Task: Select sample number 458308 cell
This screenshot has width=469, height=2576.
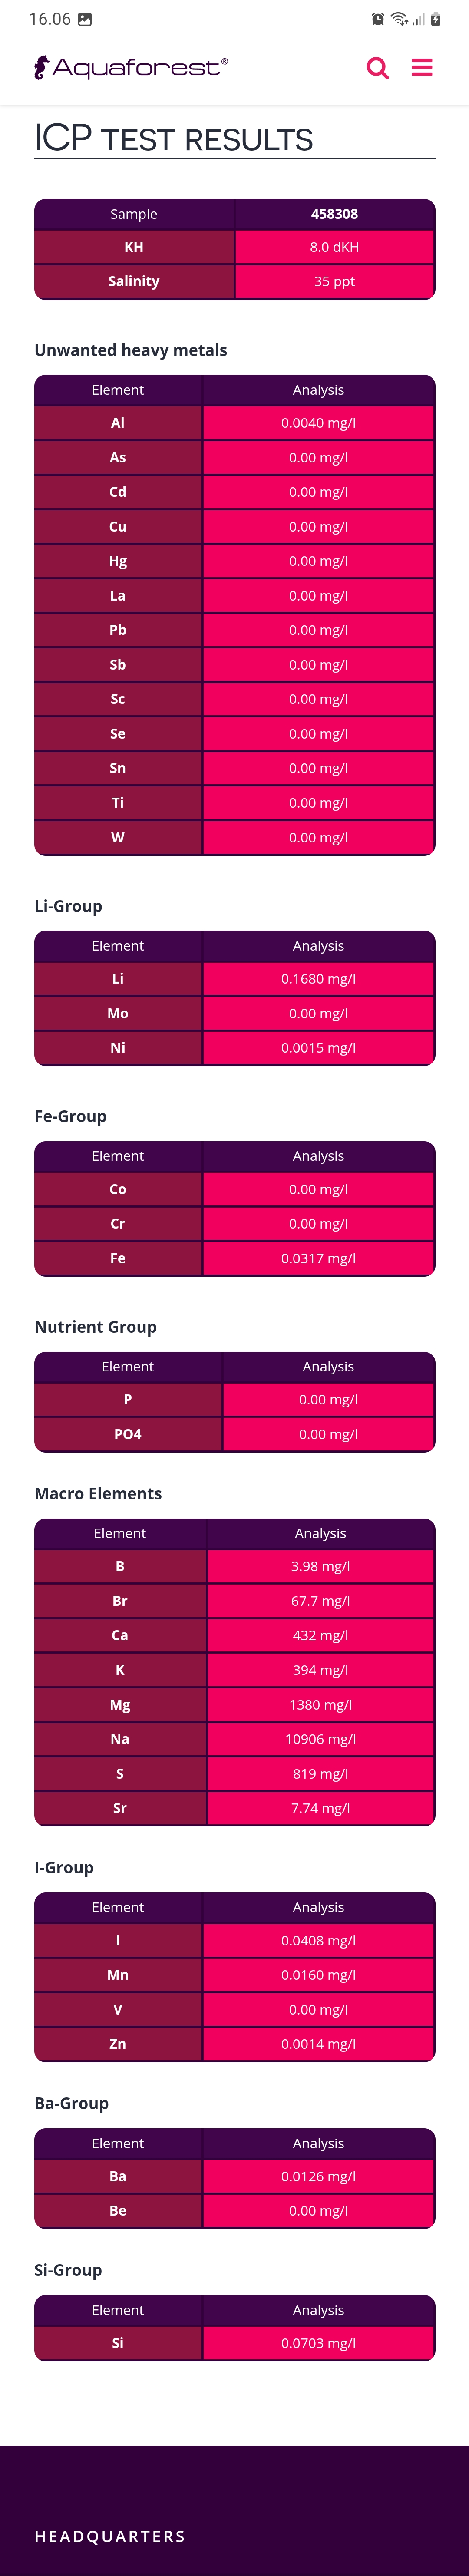Action: [334, 214]
